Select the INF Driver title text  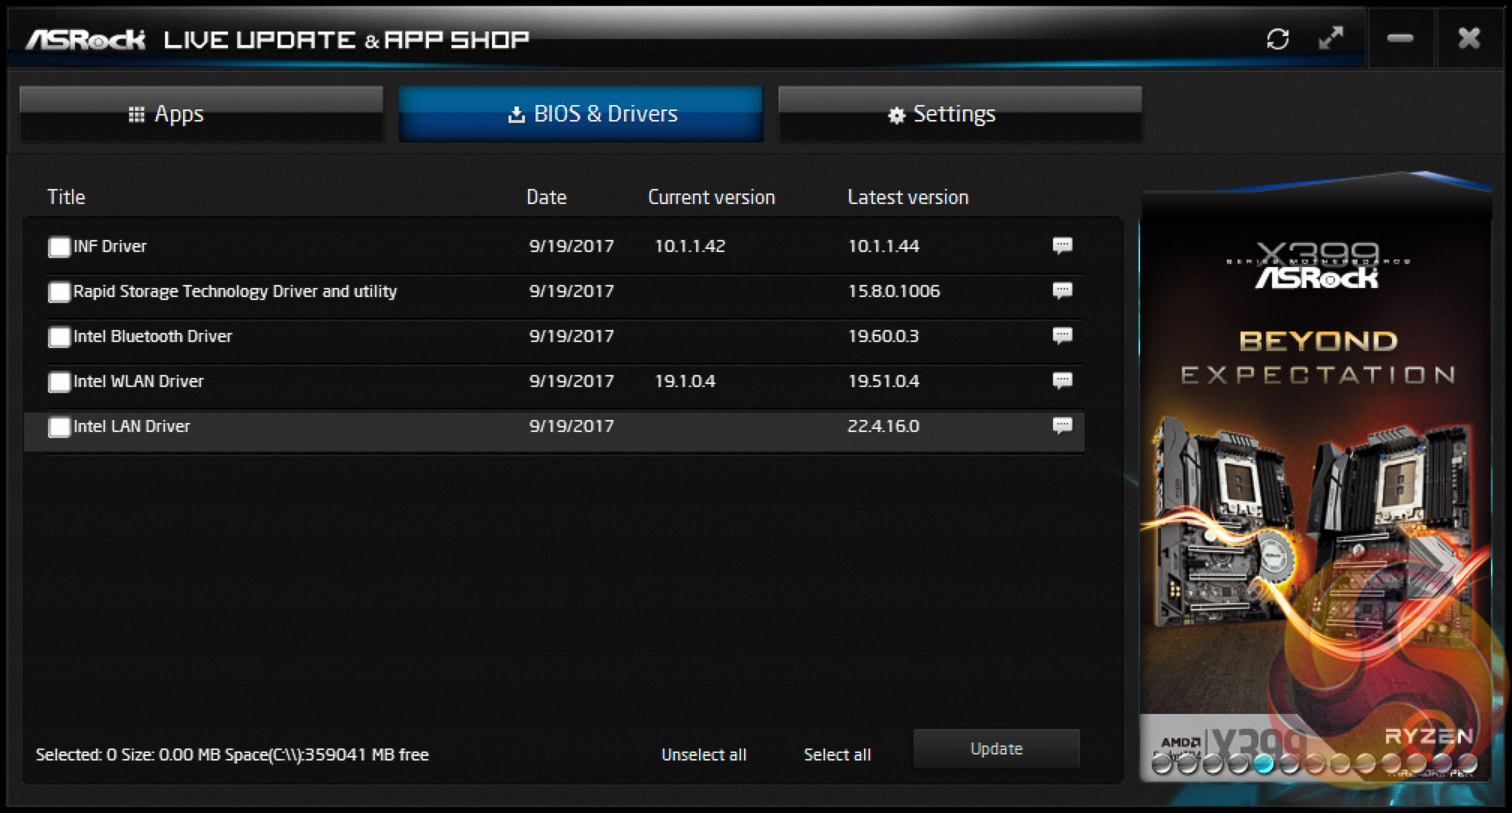(110, 246)
